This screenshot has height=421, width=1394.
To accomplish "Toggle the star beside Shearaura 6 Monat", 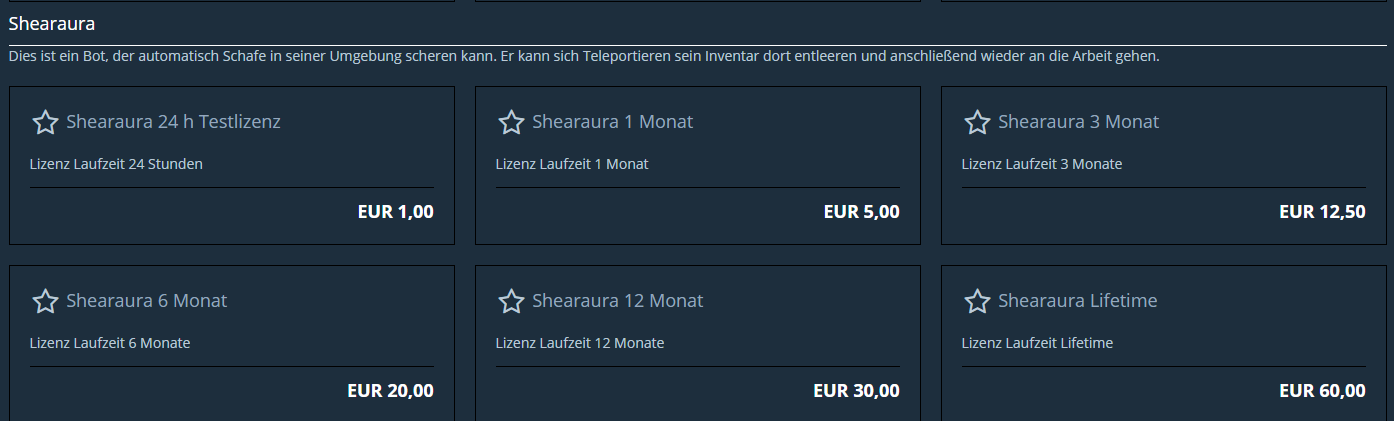I will [x=45, y=301].
